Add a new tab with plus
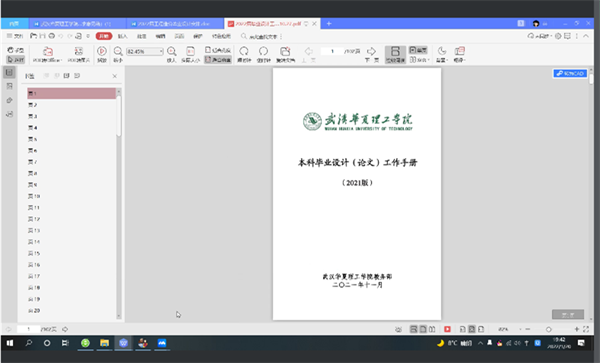Viewport: 600px width, 363px height. pos(329,24)
